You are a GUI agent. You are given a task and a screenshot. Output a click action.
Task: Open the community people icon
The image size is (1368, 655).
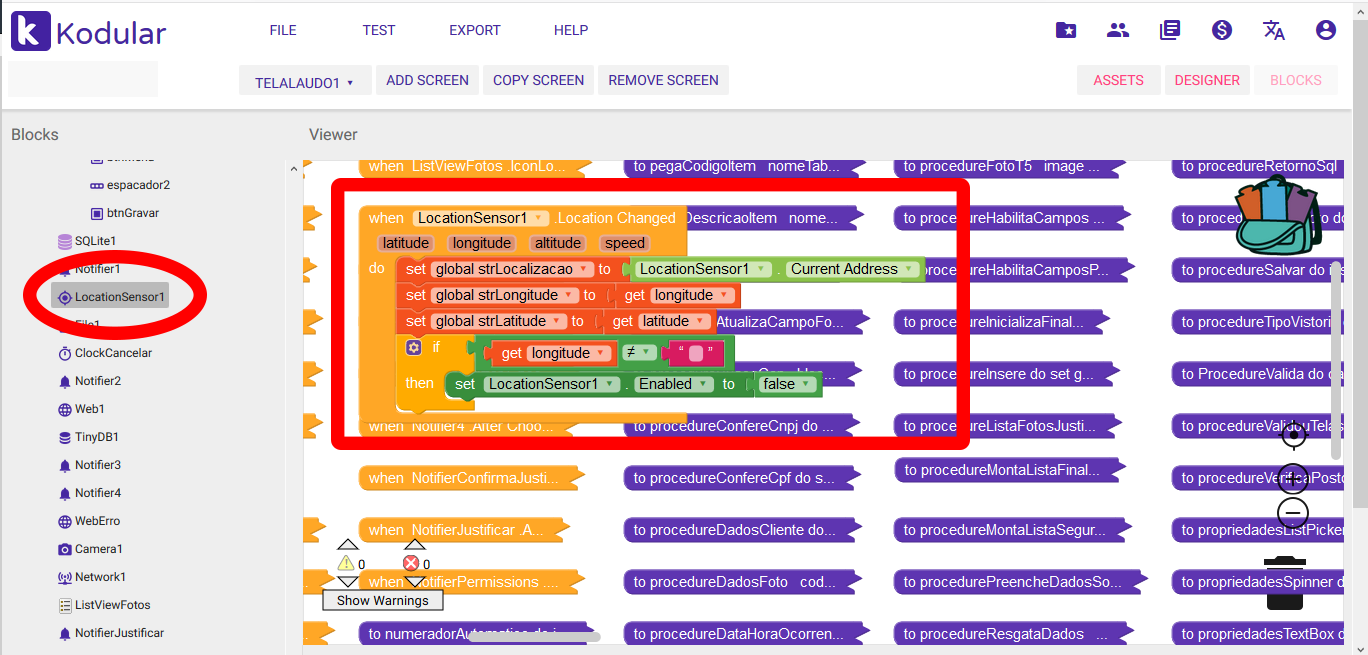(1118, 30)
